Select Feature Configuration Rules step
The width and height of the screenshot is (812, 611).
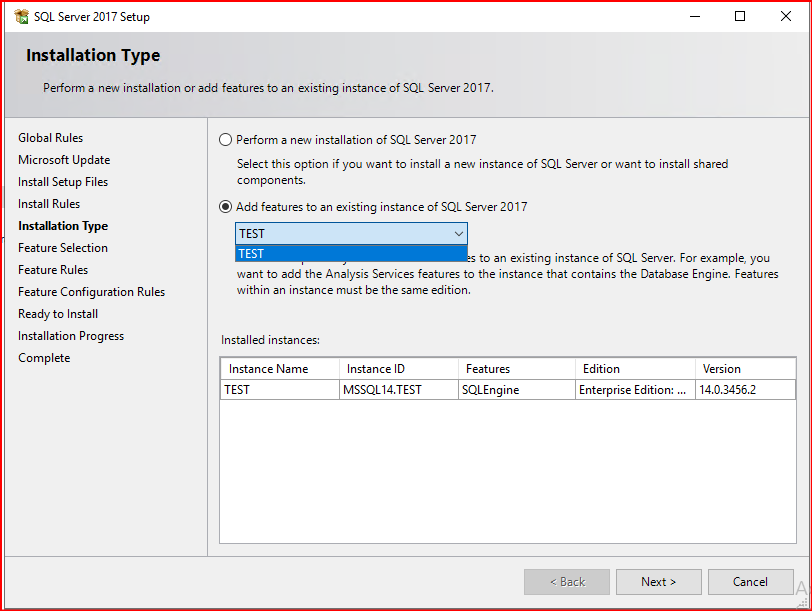(x=92, y=292)
